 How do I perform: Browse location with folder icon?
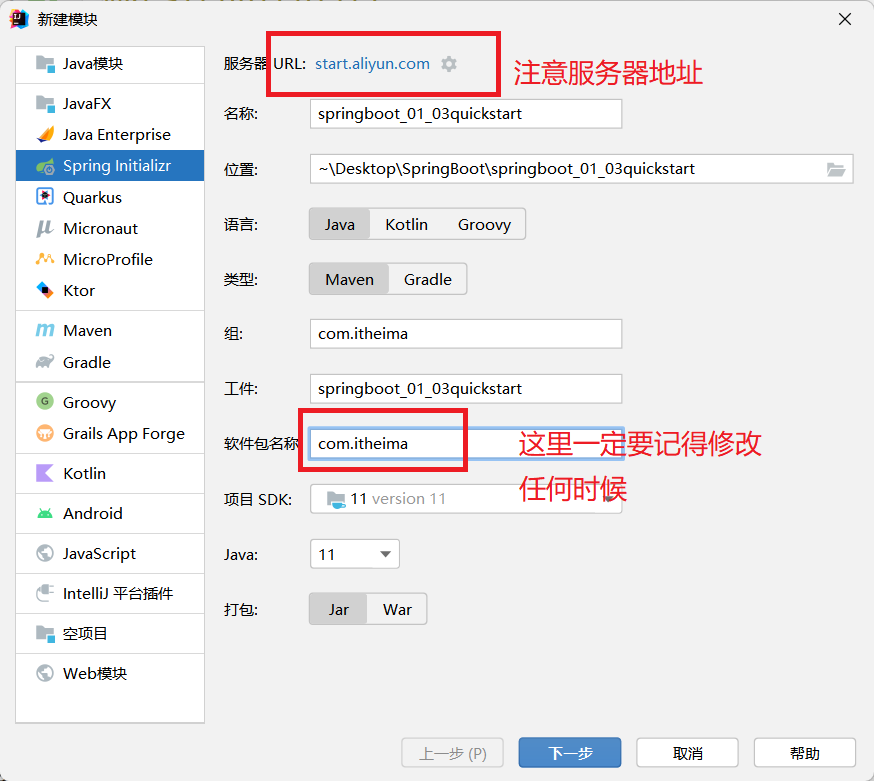[836, 169]
